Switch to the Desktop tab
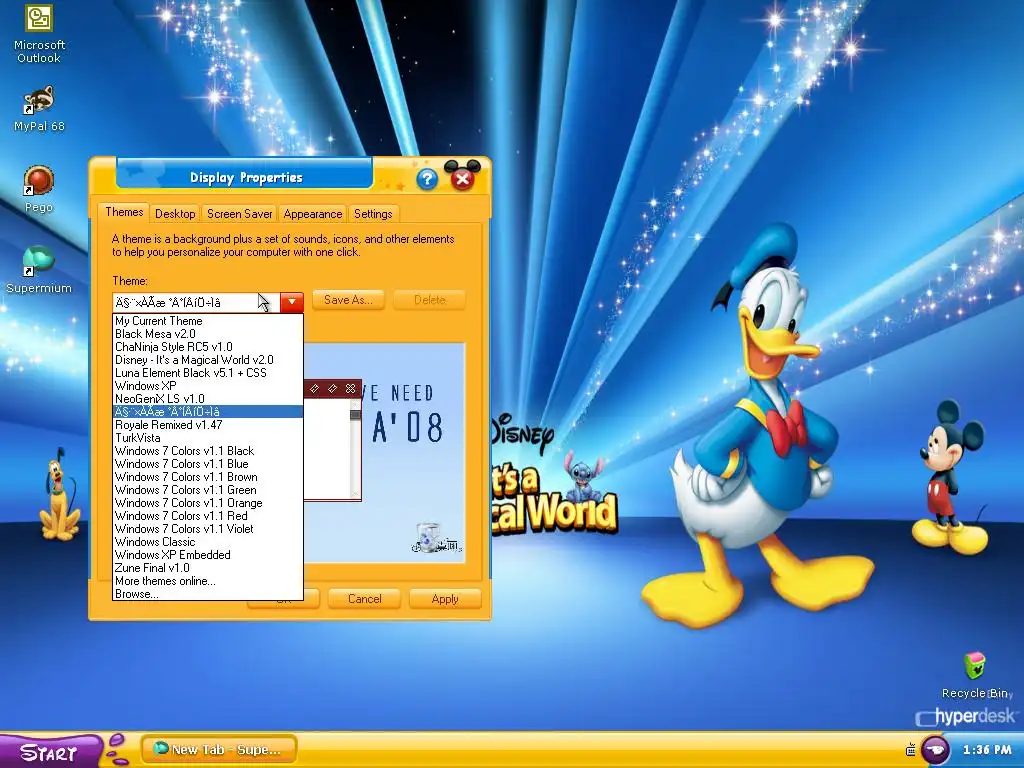Image resolution: width=1024 pixels, height=768 pixels. 175,214
